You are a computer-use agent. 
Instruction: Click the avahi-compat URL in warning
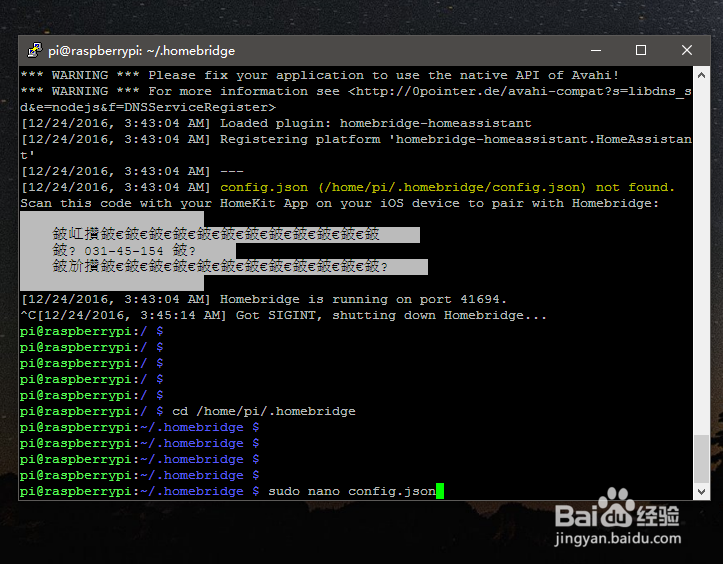[x=356, y=99]
